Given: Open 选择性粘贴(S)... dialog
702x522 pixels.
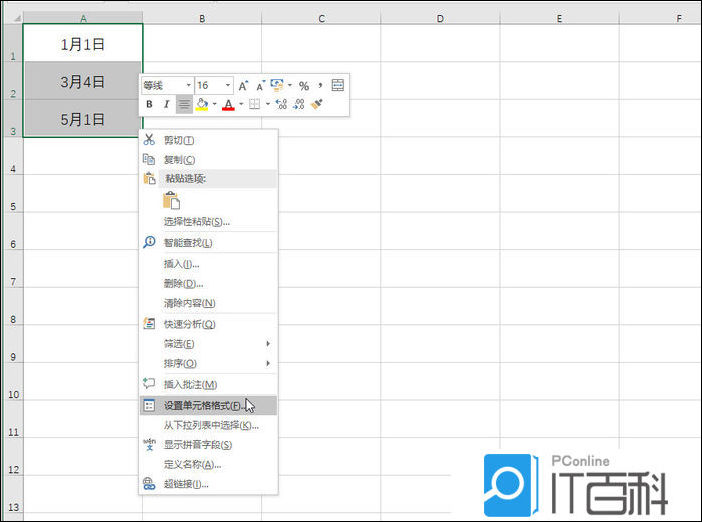Looking at the screenshot, I should [209, 221].
